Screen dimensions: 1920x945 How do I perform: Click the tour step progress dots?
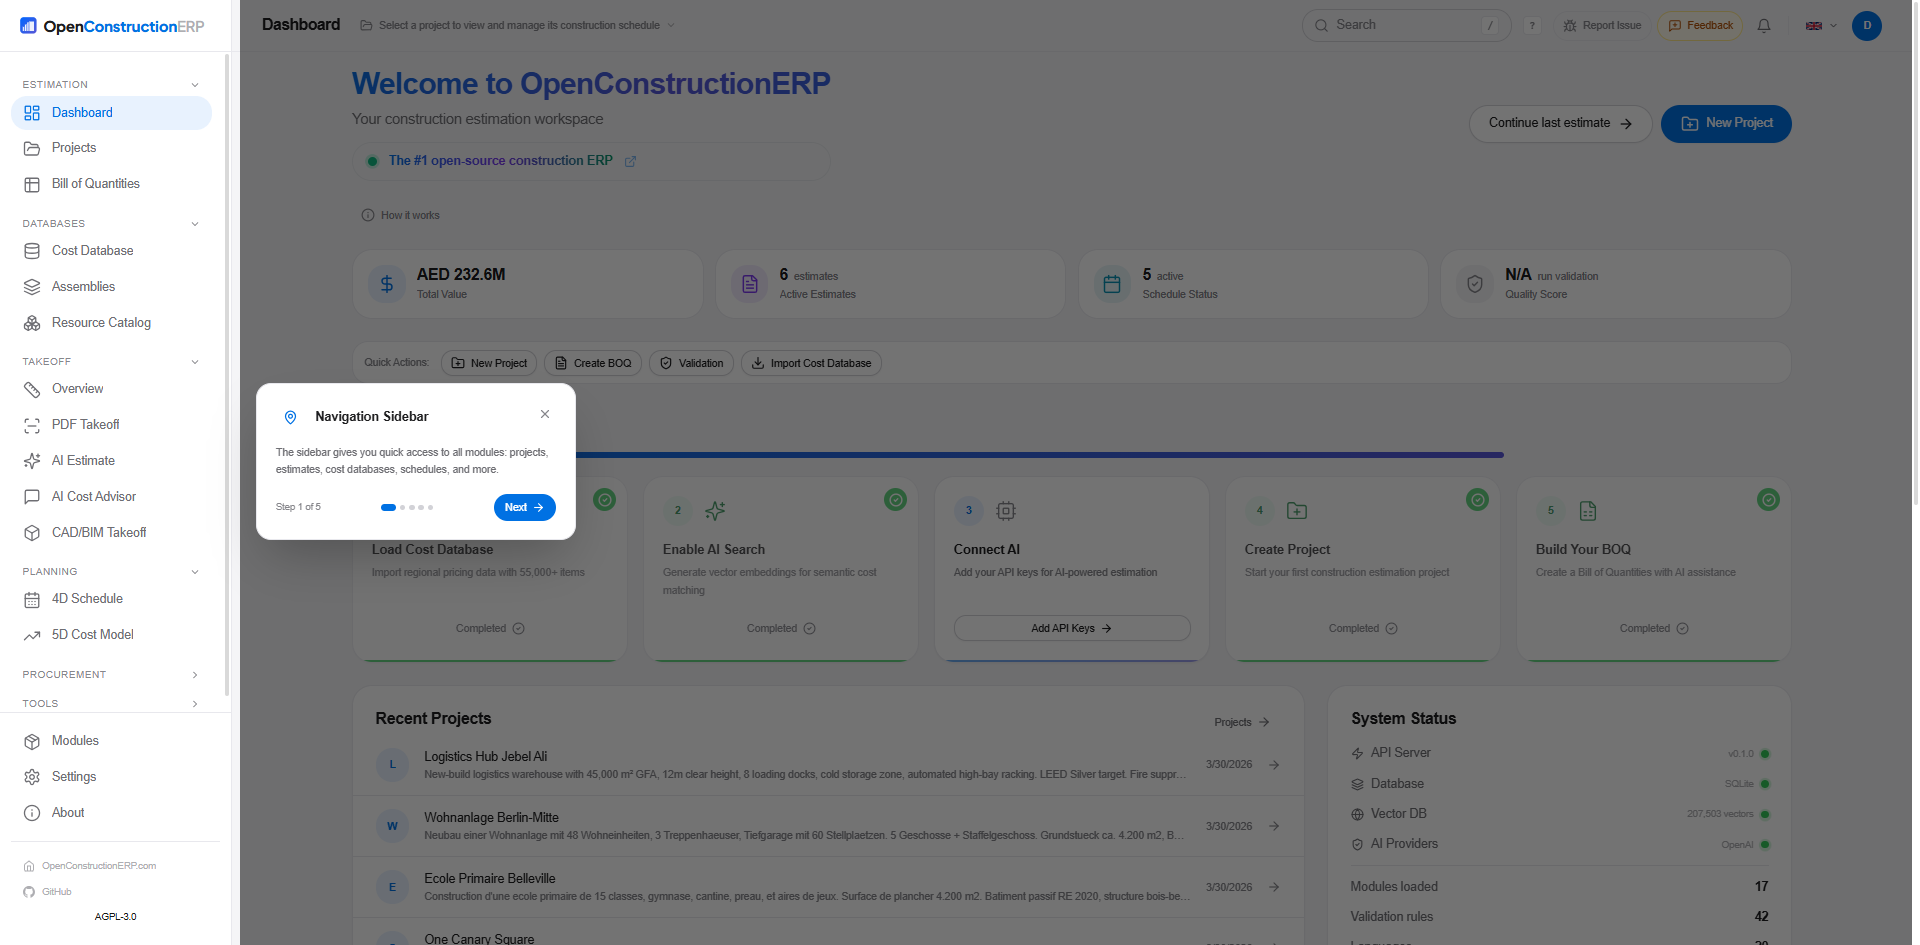pos(407,507)
